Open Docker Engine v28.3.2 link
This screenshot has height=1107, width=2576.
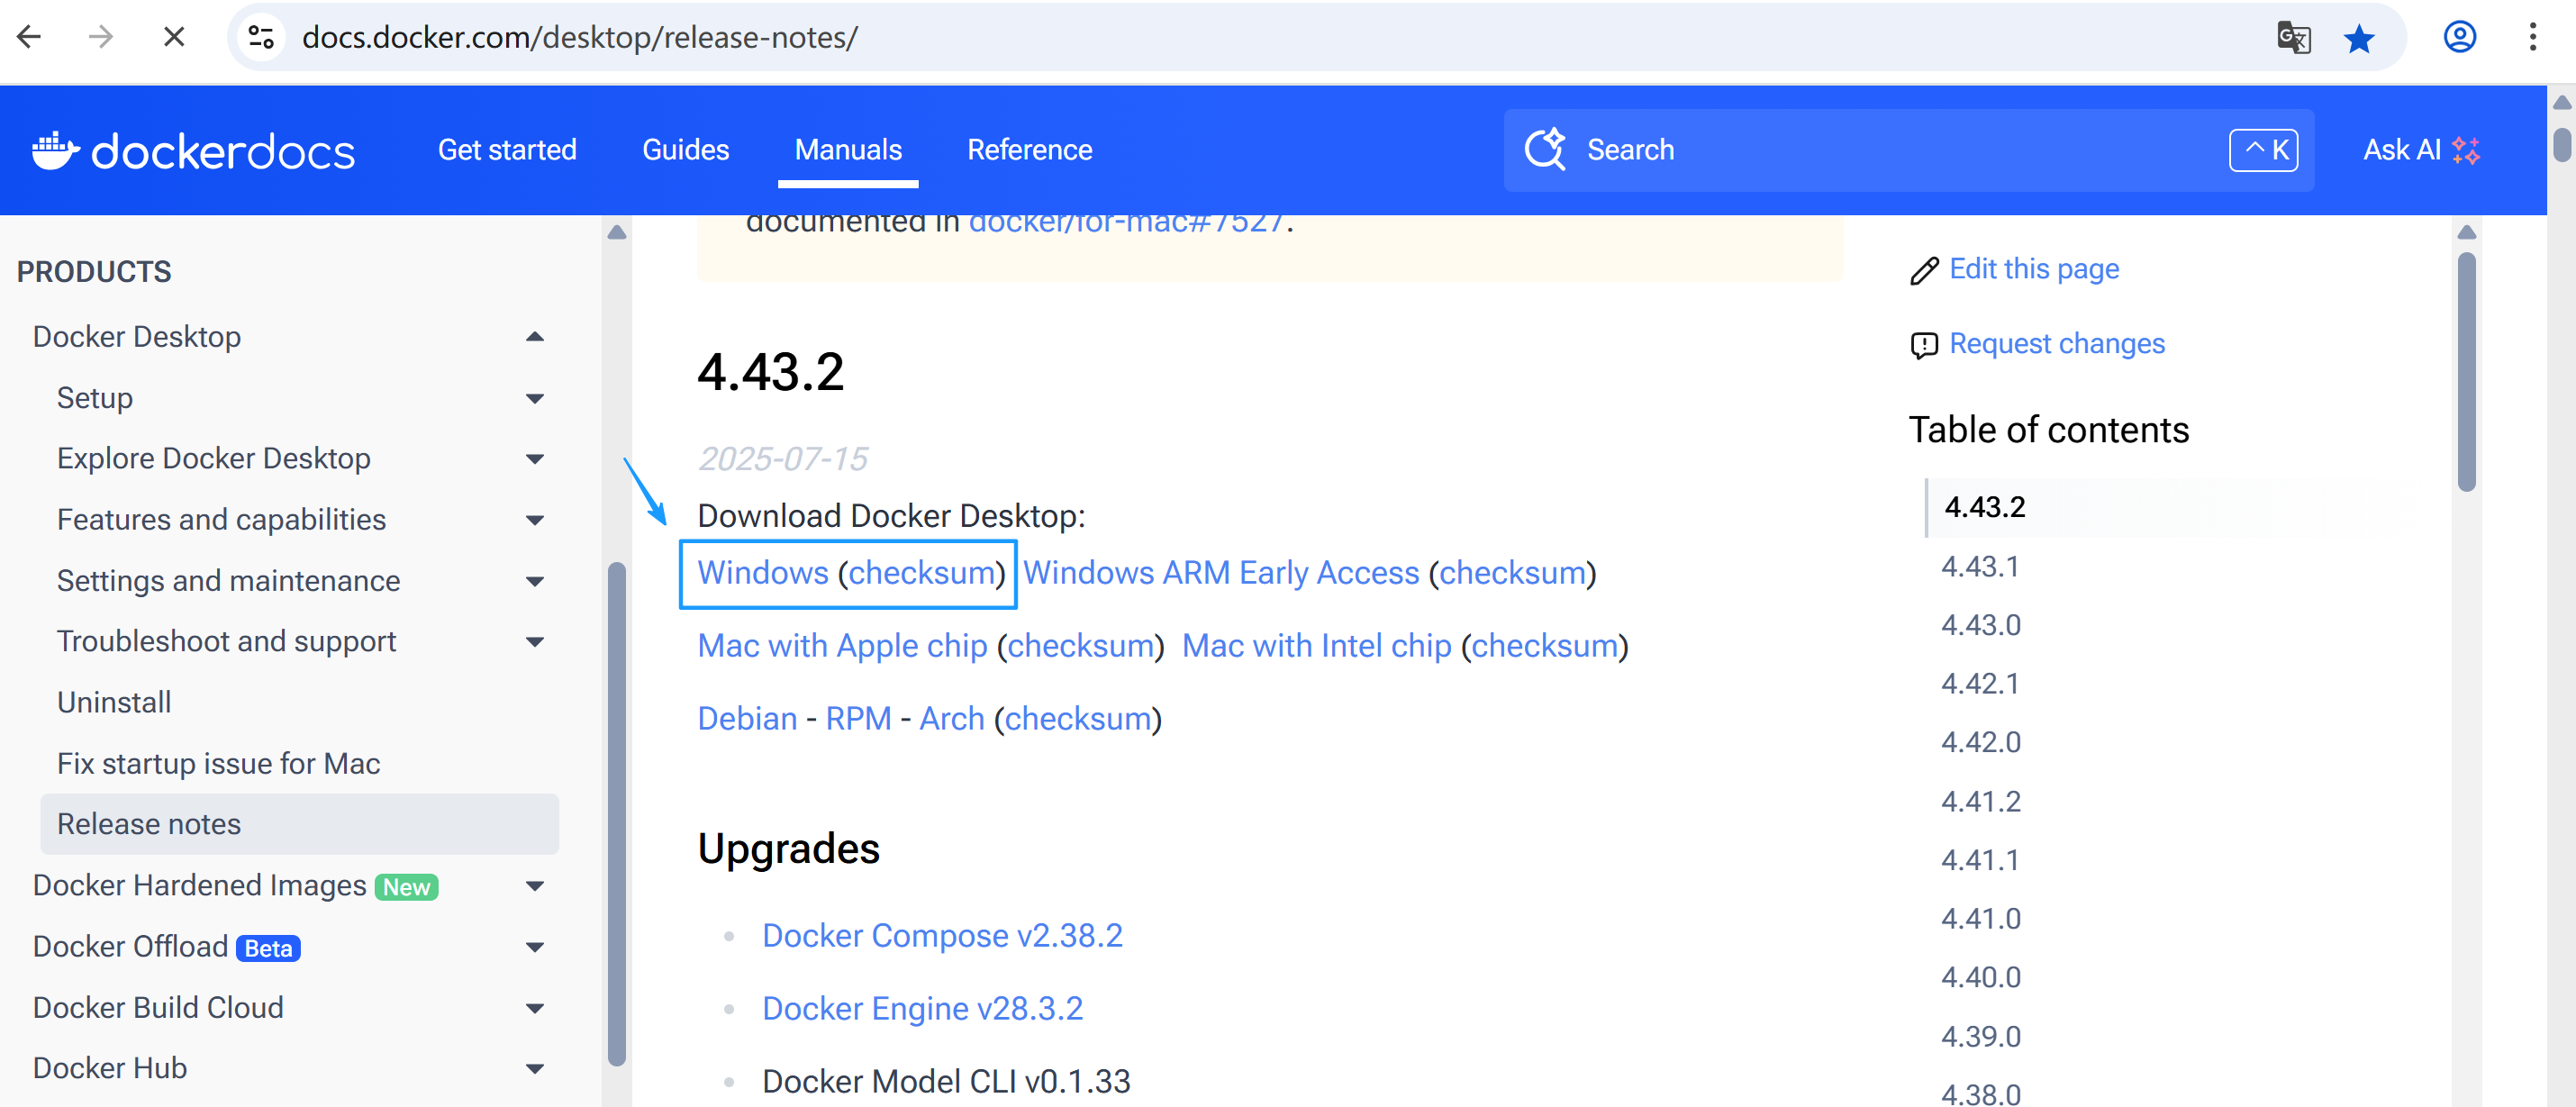coord(922,1009)
